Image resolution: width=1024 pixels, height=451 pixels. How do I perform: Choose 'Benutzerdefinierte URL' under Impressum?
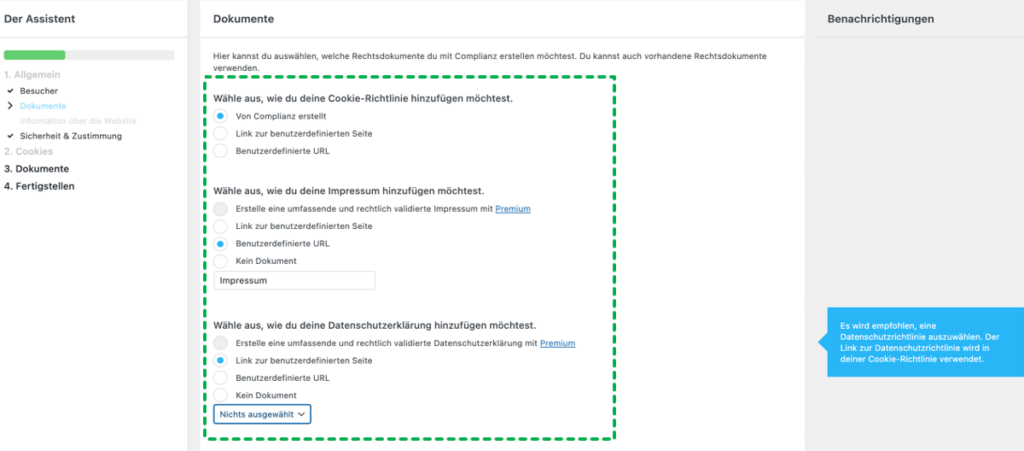pyautogui.click(x=221, y=243)
